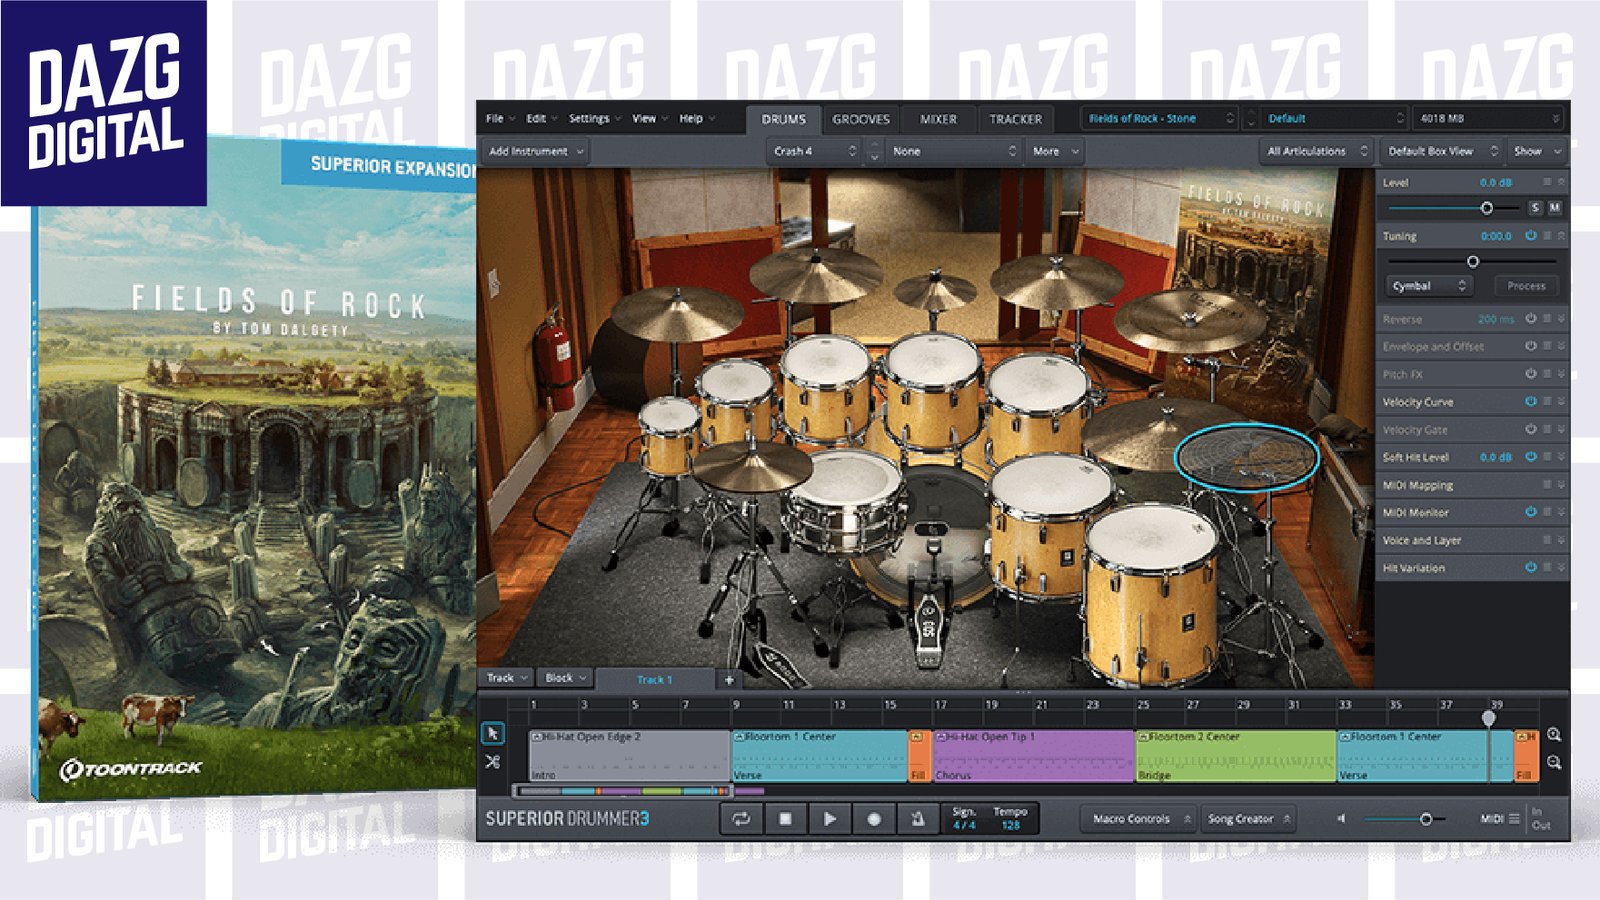
Task: Zoom in on the song timeline
Action: point(1554,735)
